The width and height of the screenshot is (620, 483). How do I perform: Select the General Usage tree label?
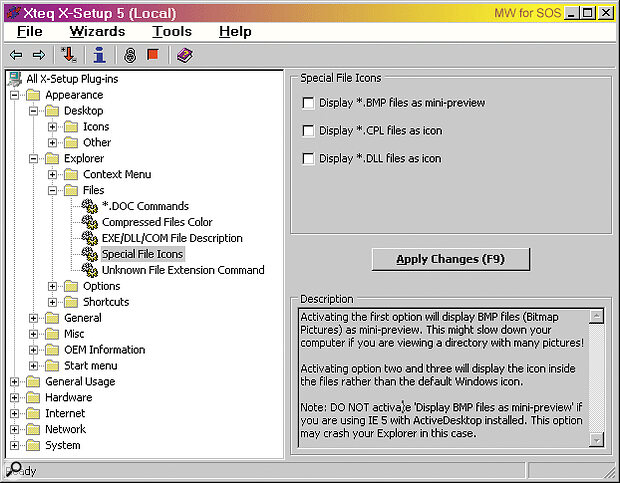click(x=80, y=382)
